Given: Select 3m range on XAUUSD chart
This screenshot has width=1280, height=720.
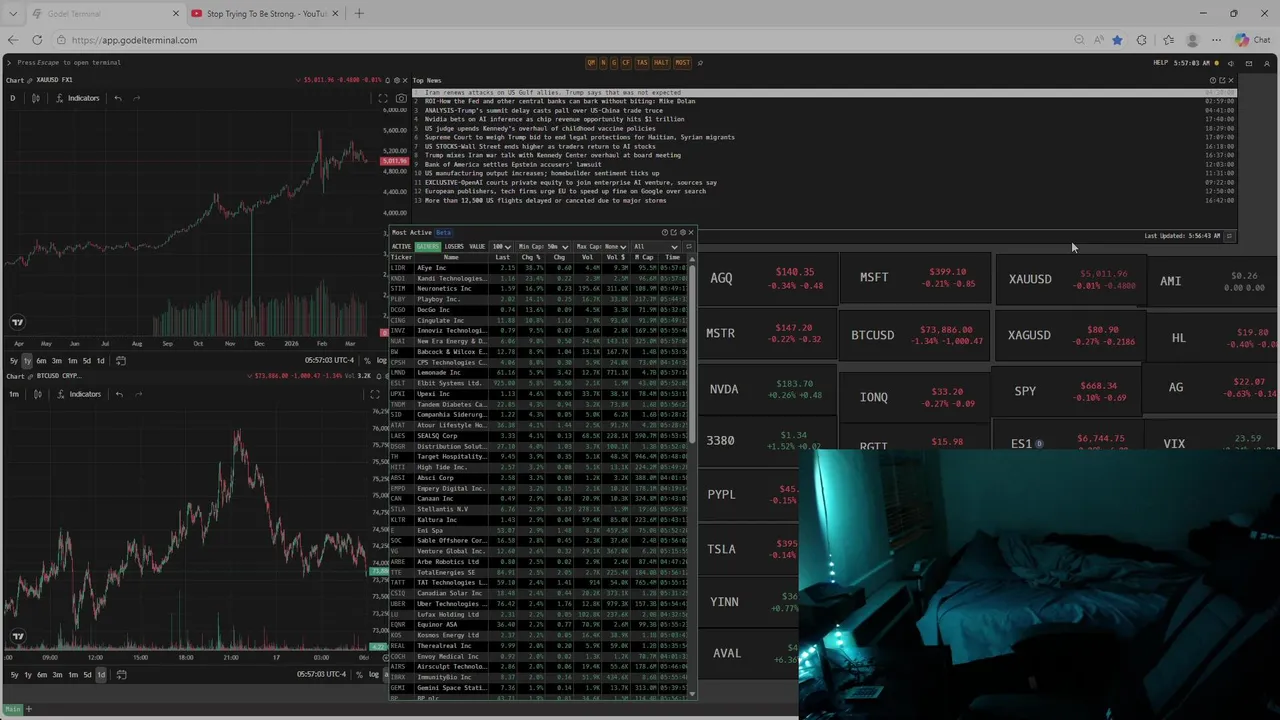Looking at the screenshot, I should click(57, 360).
